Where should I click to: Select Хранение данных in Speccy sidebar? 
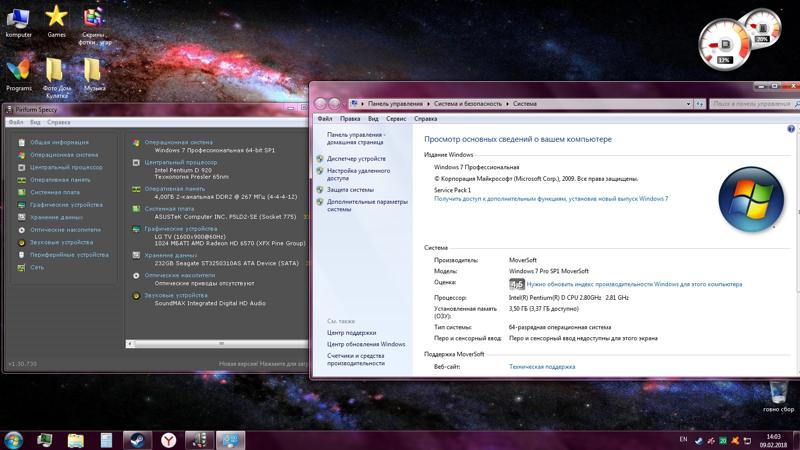56,217
